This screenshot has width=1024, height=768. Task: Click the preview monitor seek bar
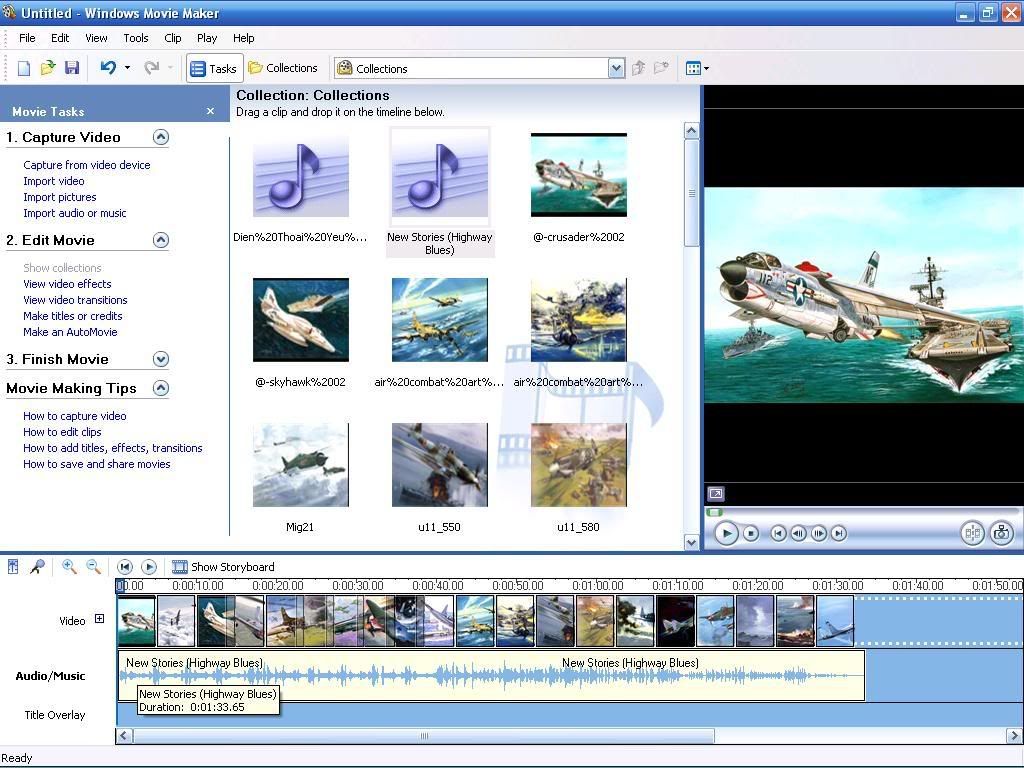(x=862, y=512)
